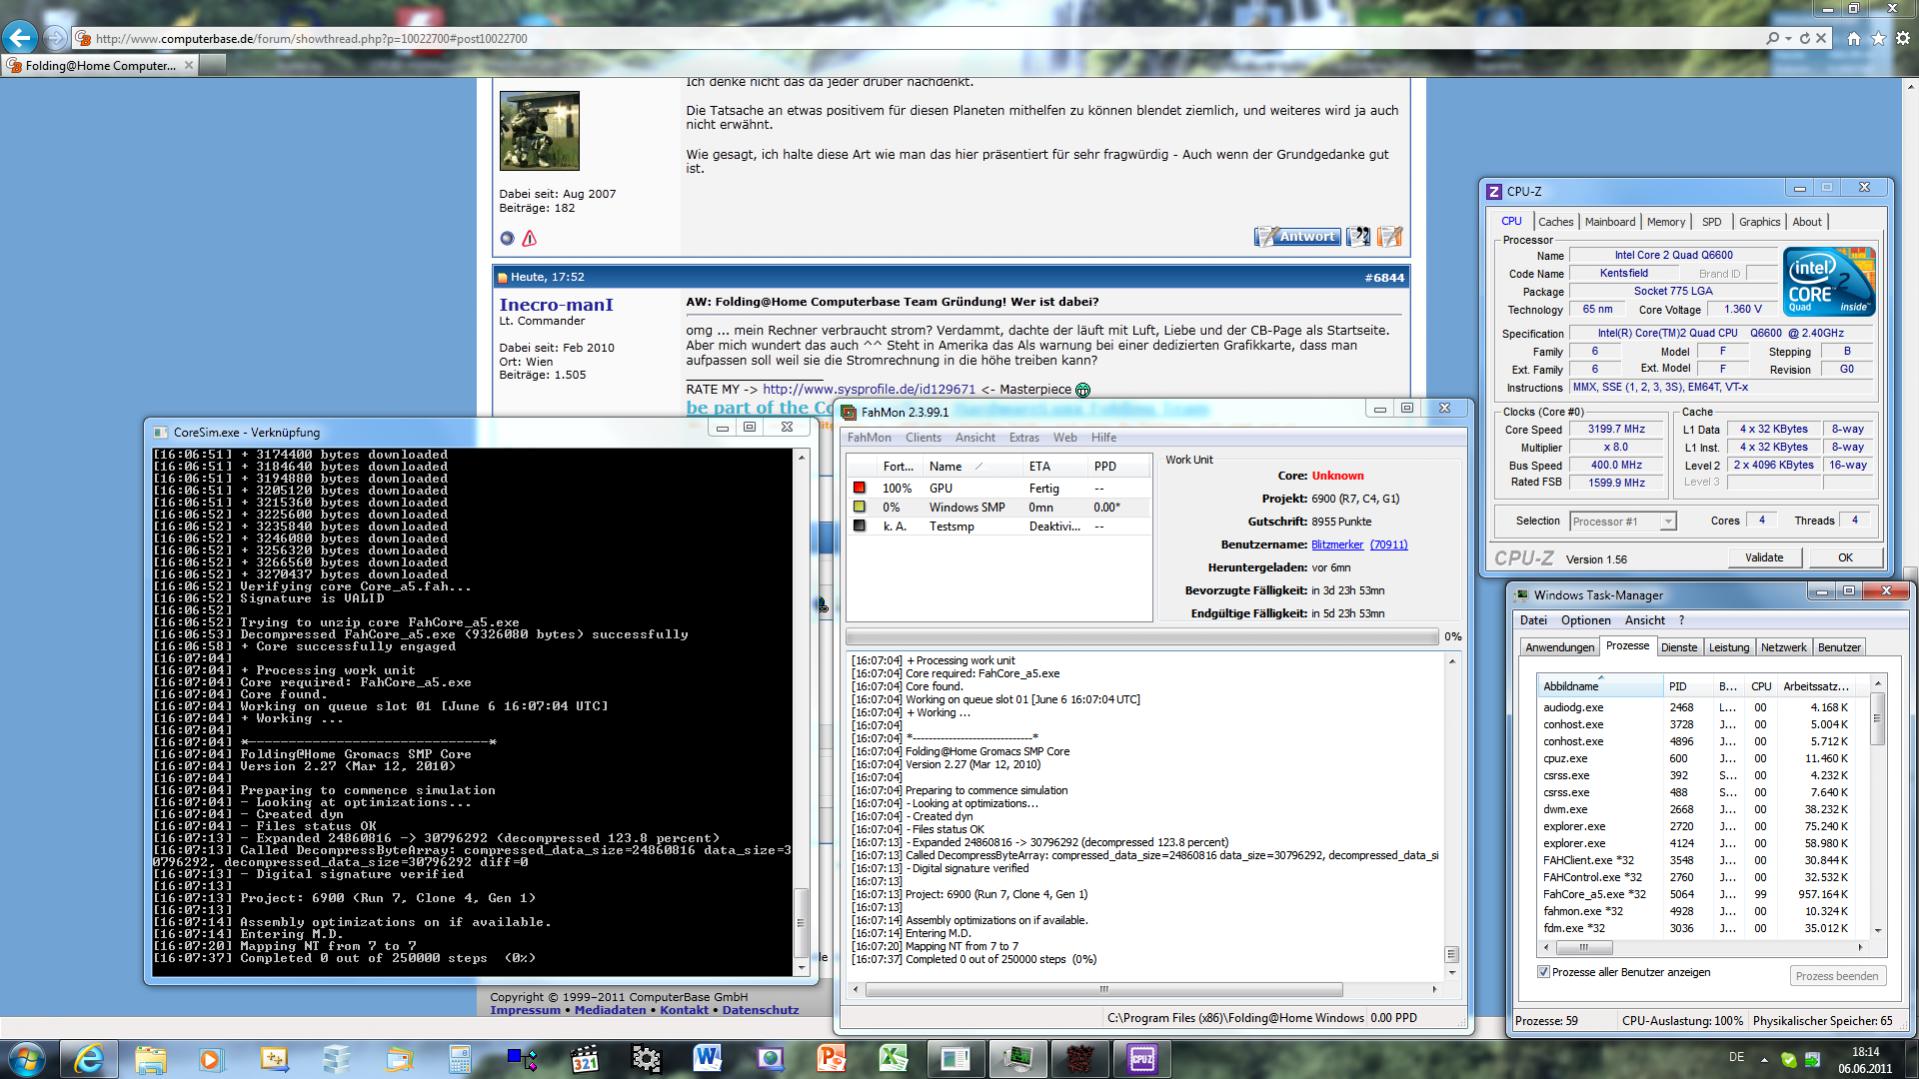This screenshot has height=1079, width=1919.
Task: Open the Internet Explorer home page
Action: coord(1853,38)
